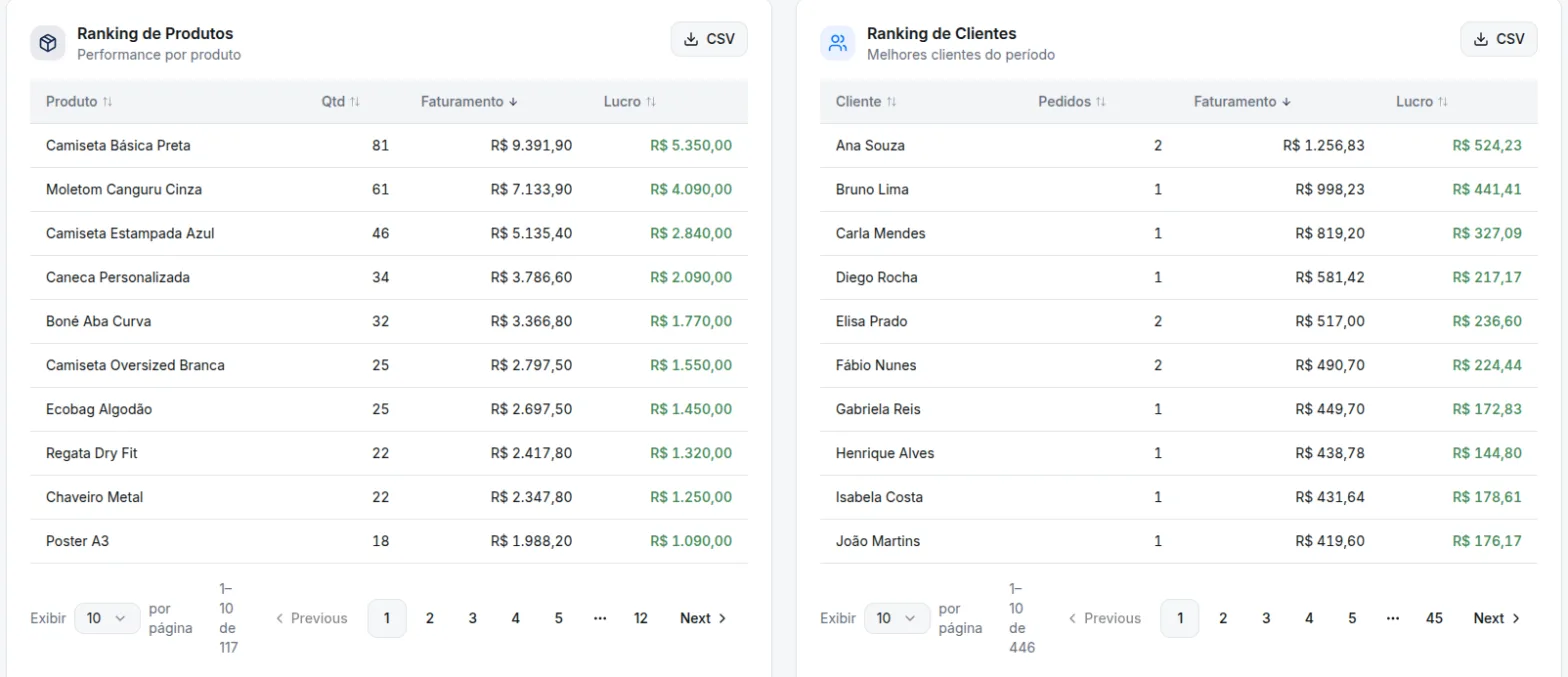The height and width of the screenshot is (677, 1568).
Task: Click Fábio Nunes client name
Action: [x=876, y=365]
